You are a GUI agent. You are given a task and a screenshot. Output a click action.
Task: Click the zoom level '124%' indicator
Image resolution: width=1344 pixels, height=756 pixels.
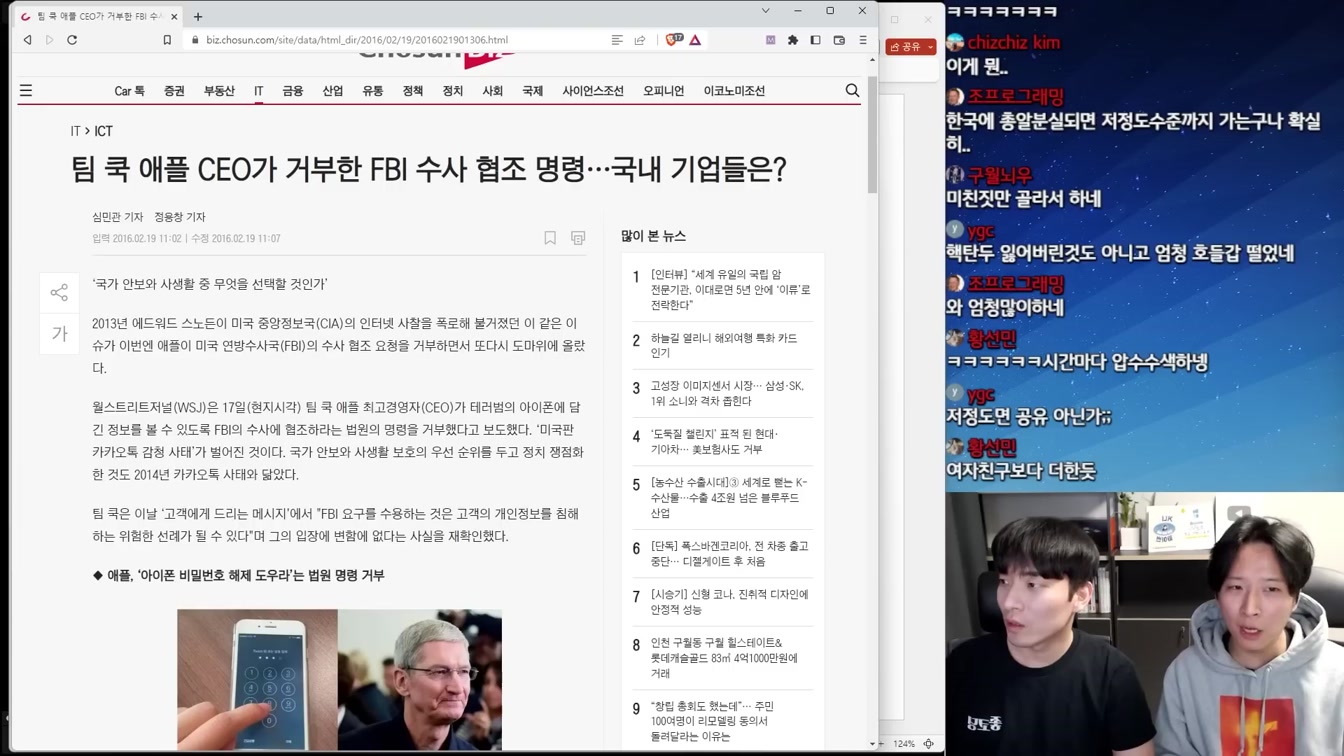903,744
